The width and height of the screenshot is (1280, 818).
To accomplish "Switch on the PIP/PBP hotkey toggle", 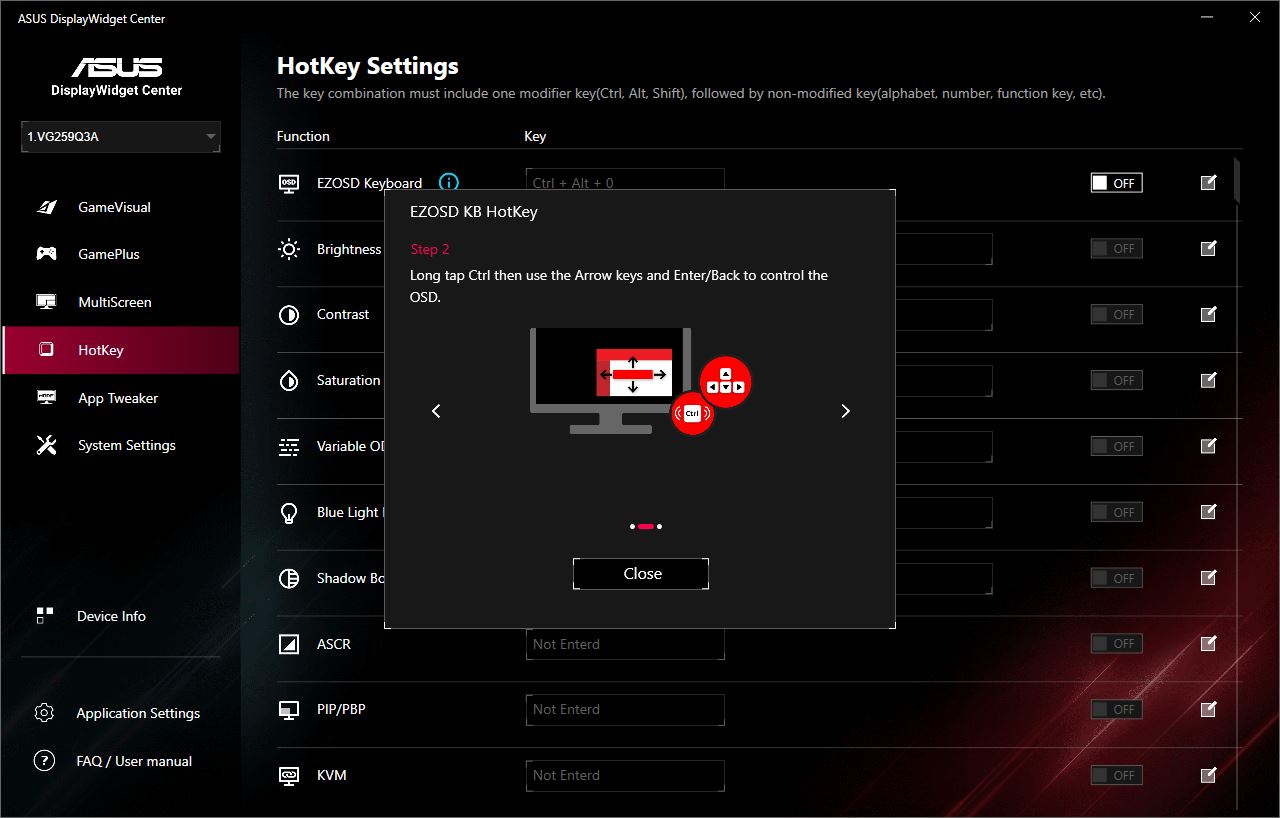I will point(1116,709).
